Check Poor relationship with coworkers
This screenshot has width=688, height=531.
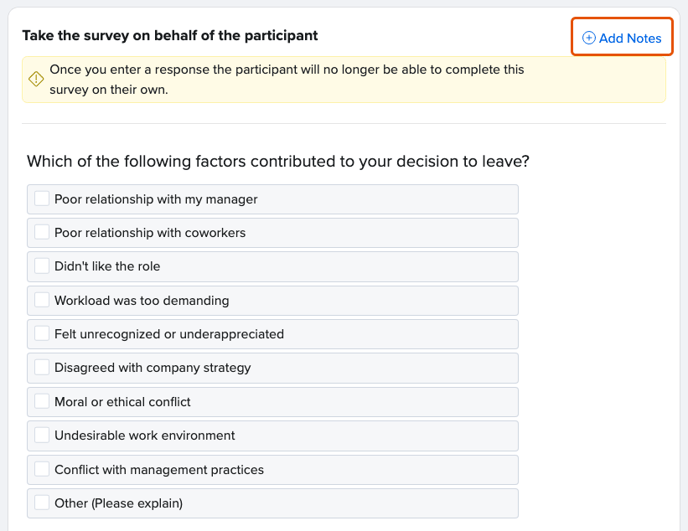click(42, 232)
